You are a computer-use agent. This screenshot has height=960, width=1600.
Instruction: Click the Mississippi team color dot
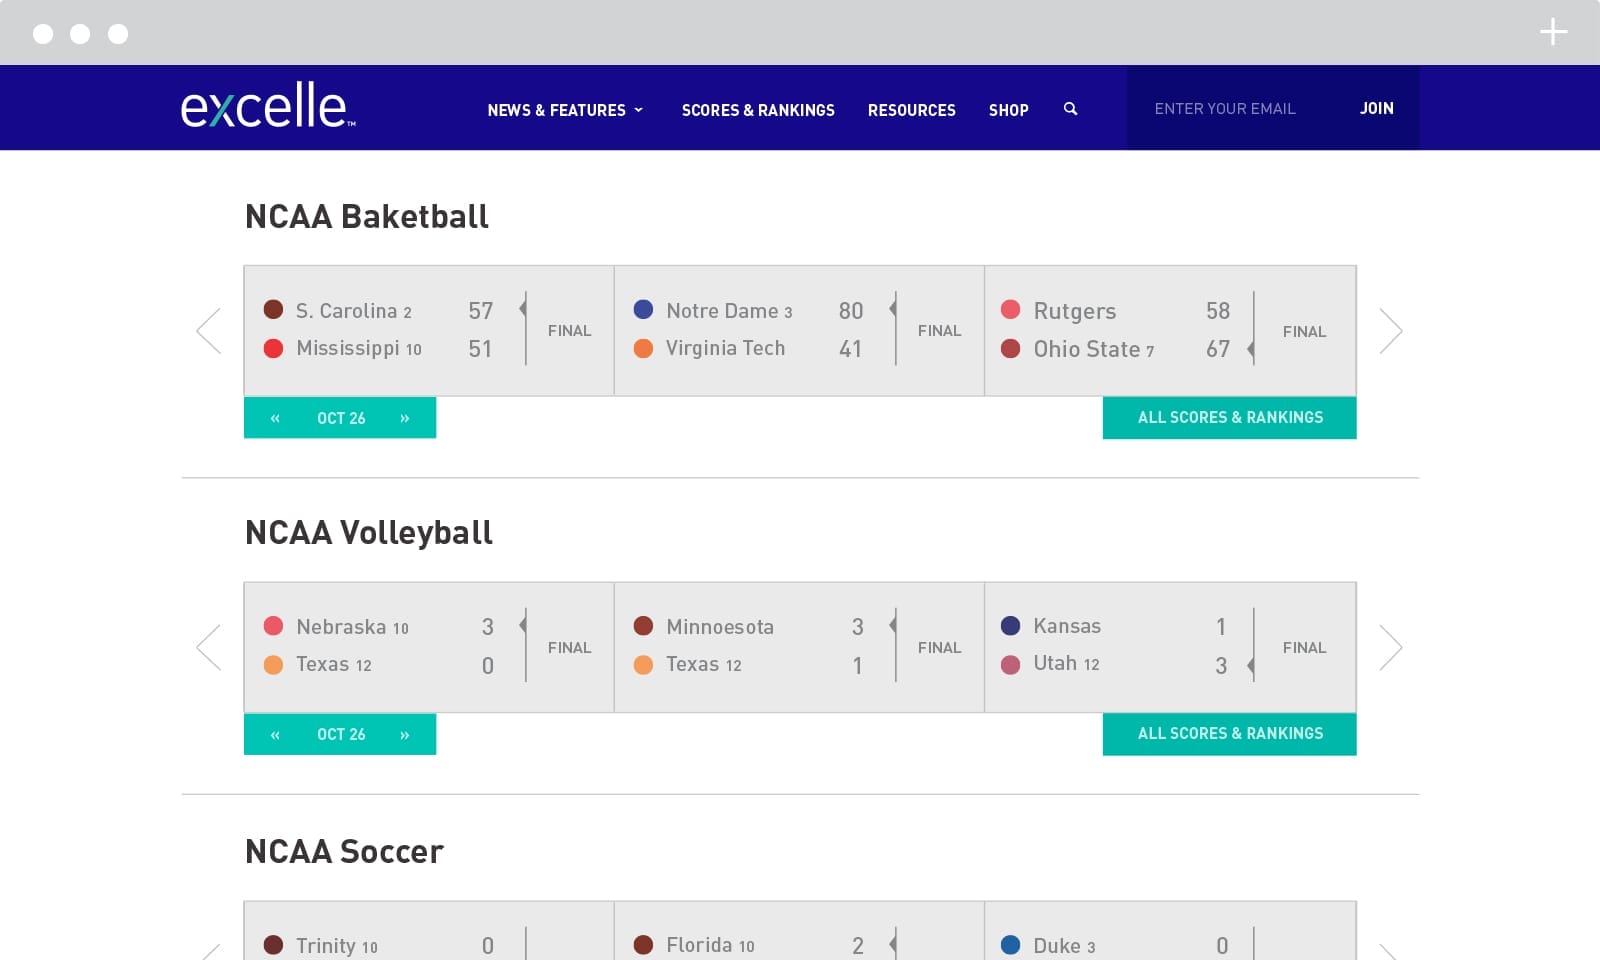[273, 348]
